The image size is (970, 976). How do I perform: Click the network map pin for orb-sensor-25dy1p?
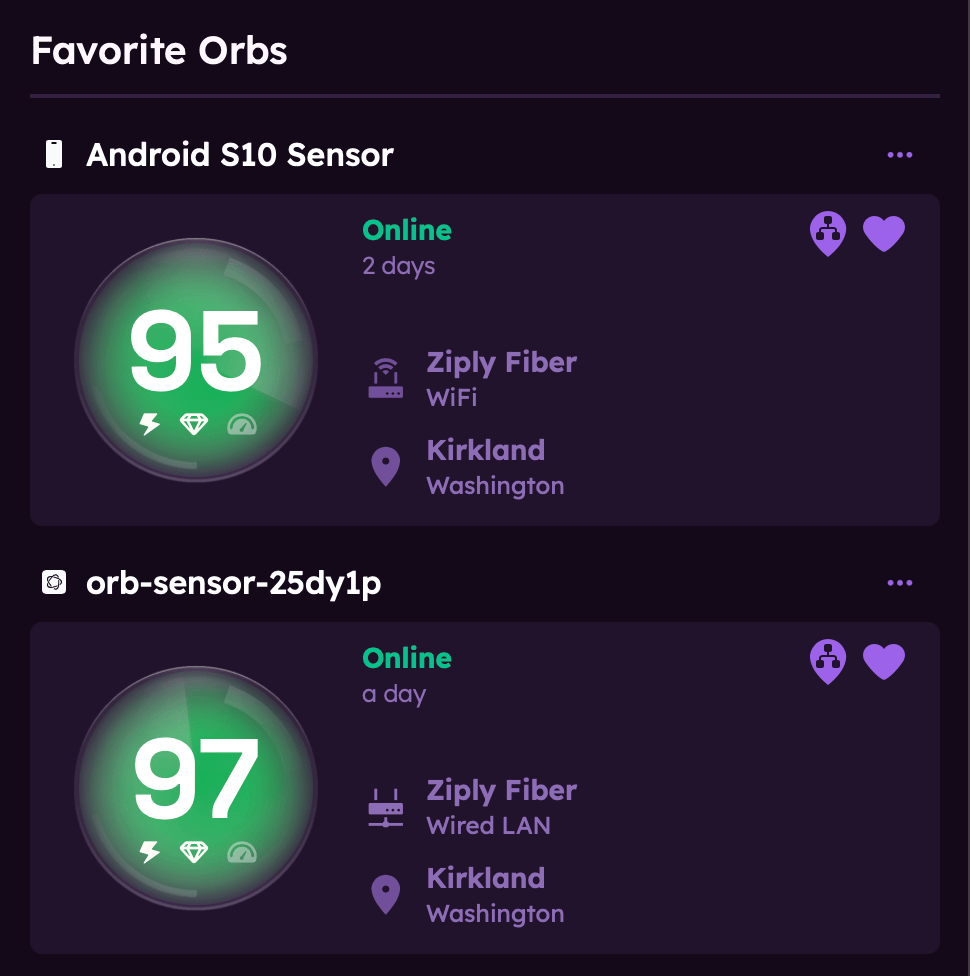coord(827,661)
